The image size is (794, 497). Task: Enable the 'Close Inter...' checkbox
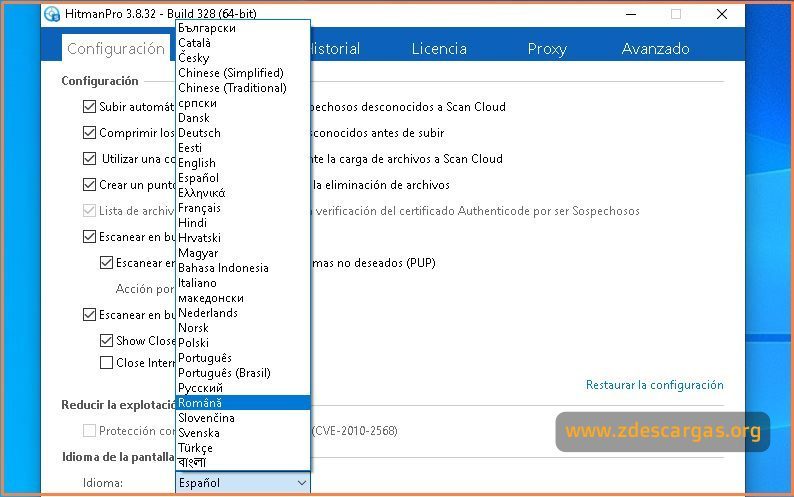pyautogui.click(x=106, y=363)
